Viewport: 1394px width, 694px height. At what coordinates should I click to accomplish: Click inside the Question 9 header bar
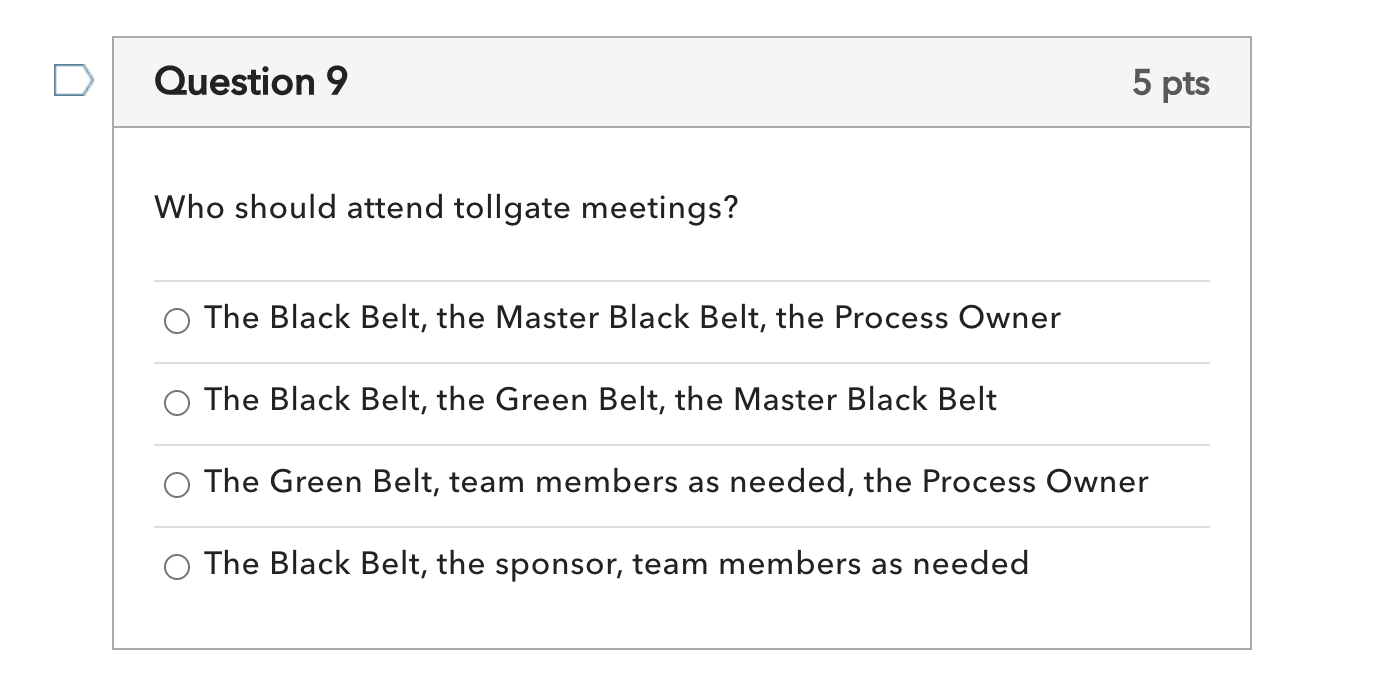click(682, 82)
